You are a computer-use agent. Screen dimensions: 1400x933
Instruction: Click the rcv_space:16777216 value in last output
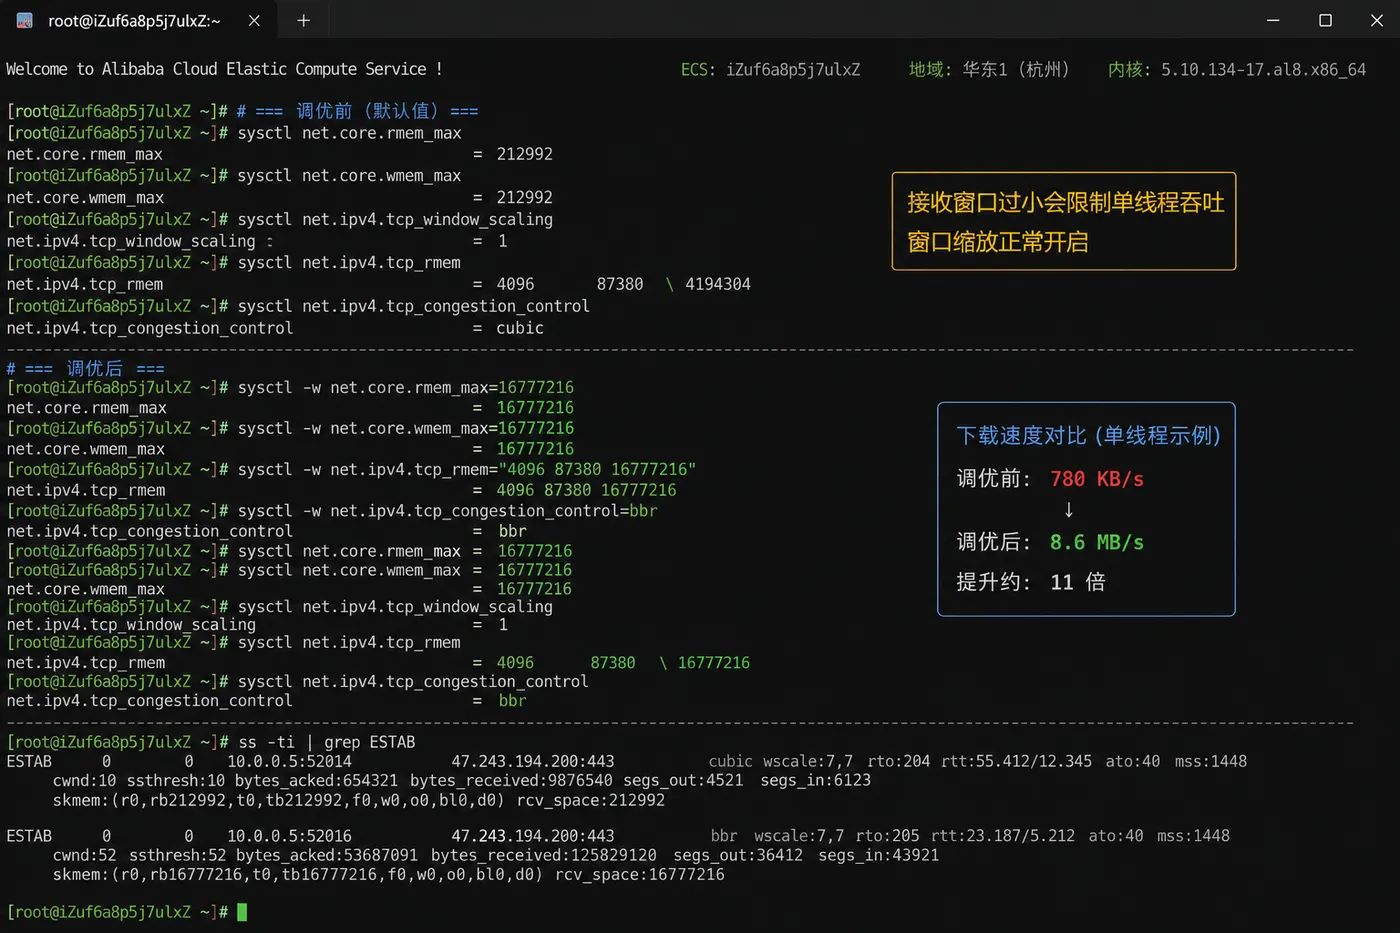click(640, 875)
